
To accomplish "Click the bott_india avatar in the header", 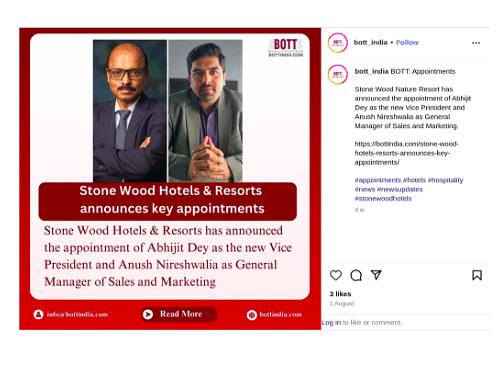I will 338,43.
